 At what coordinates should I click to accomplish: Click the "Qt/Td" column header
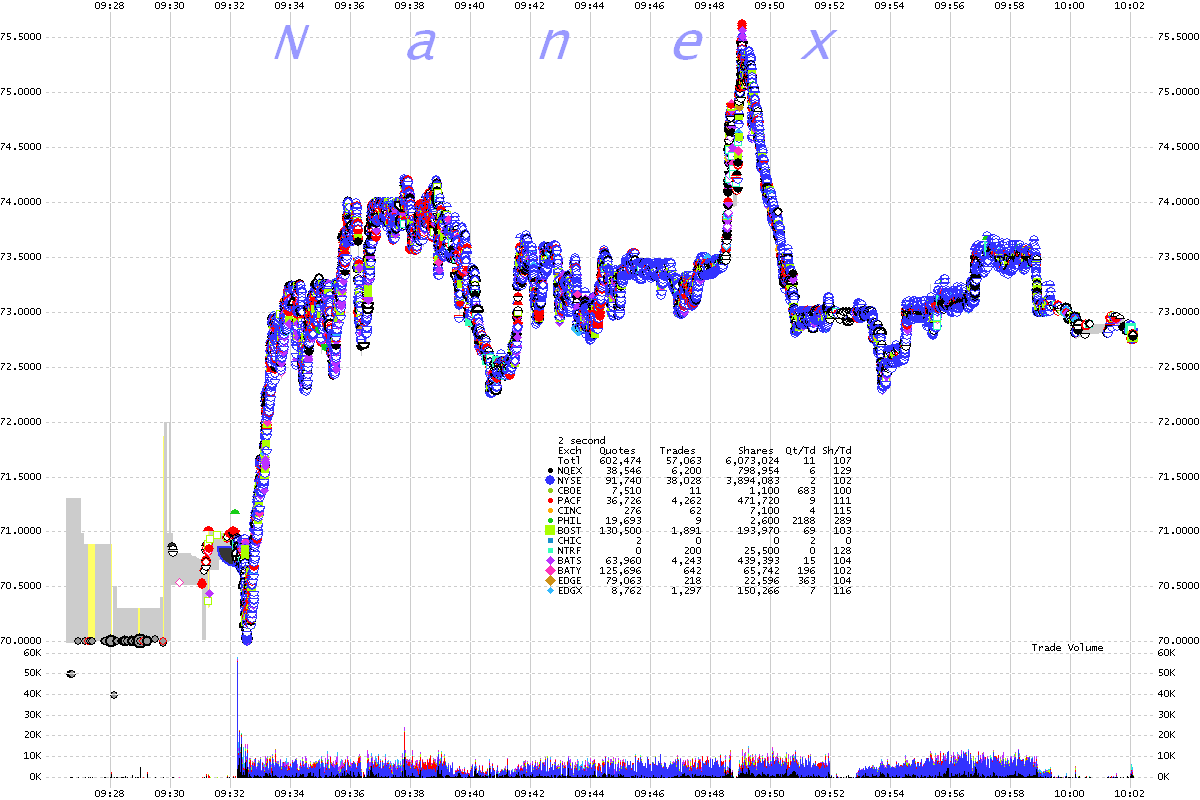[x=800, y=451]
